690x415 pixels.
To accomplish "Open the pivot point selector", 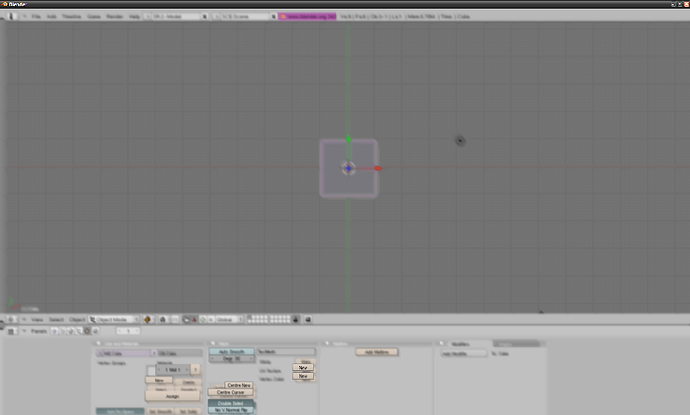I will (162, 320).
